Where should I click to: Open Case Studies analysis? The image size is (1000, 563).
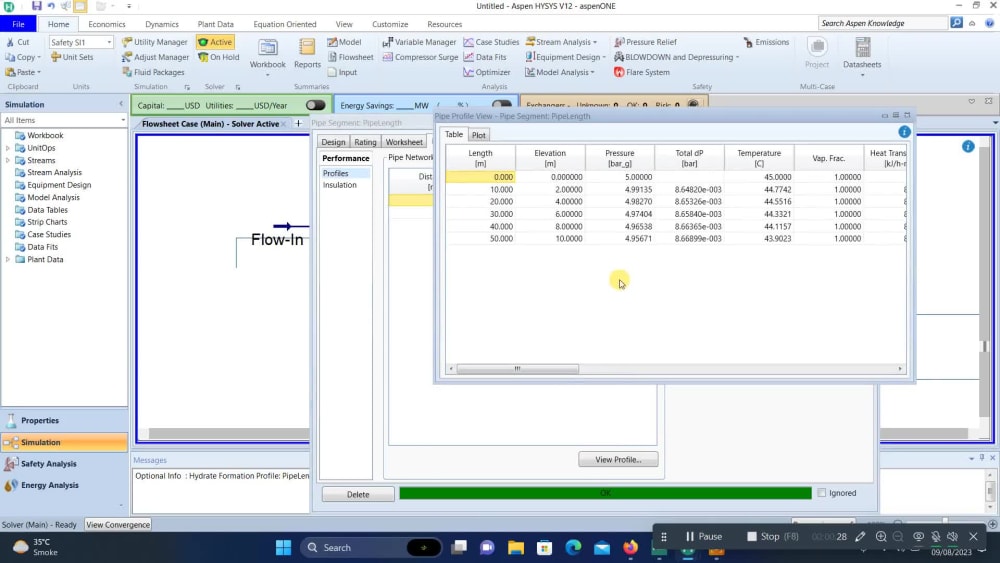click(491, 42)
